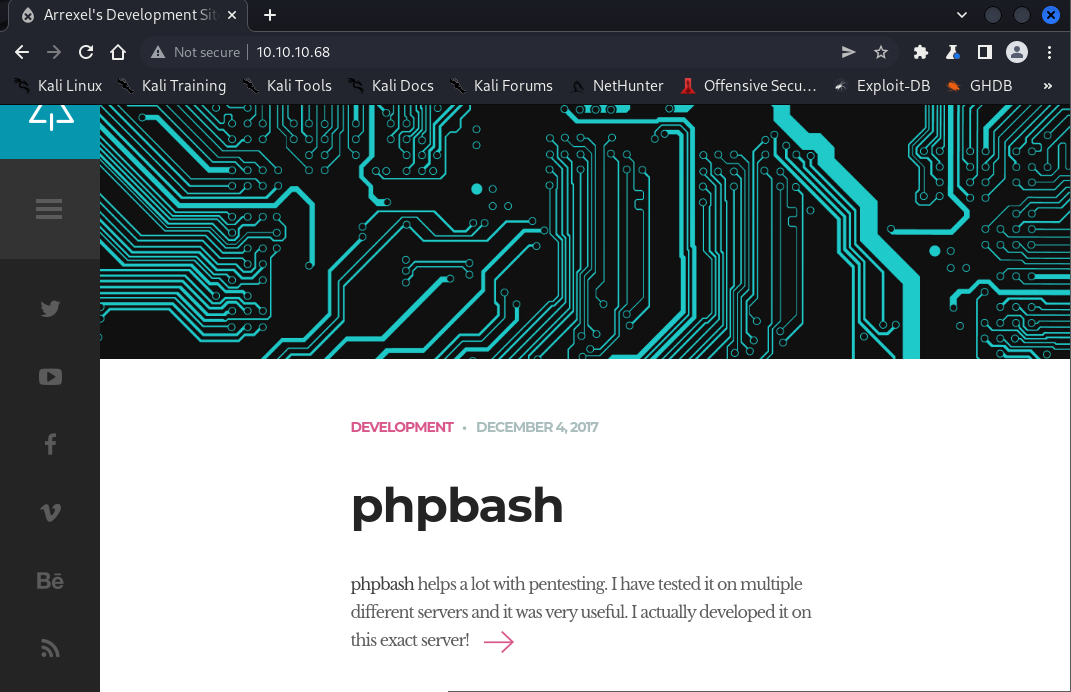Open the Vimeo sidebar icon
1071x692 pixels.
[50, 513]
